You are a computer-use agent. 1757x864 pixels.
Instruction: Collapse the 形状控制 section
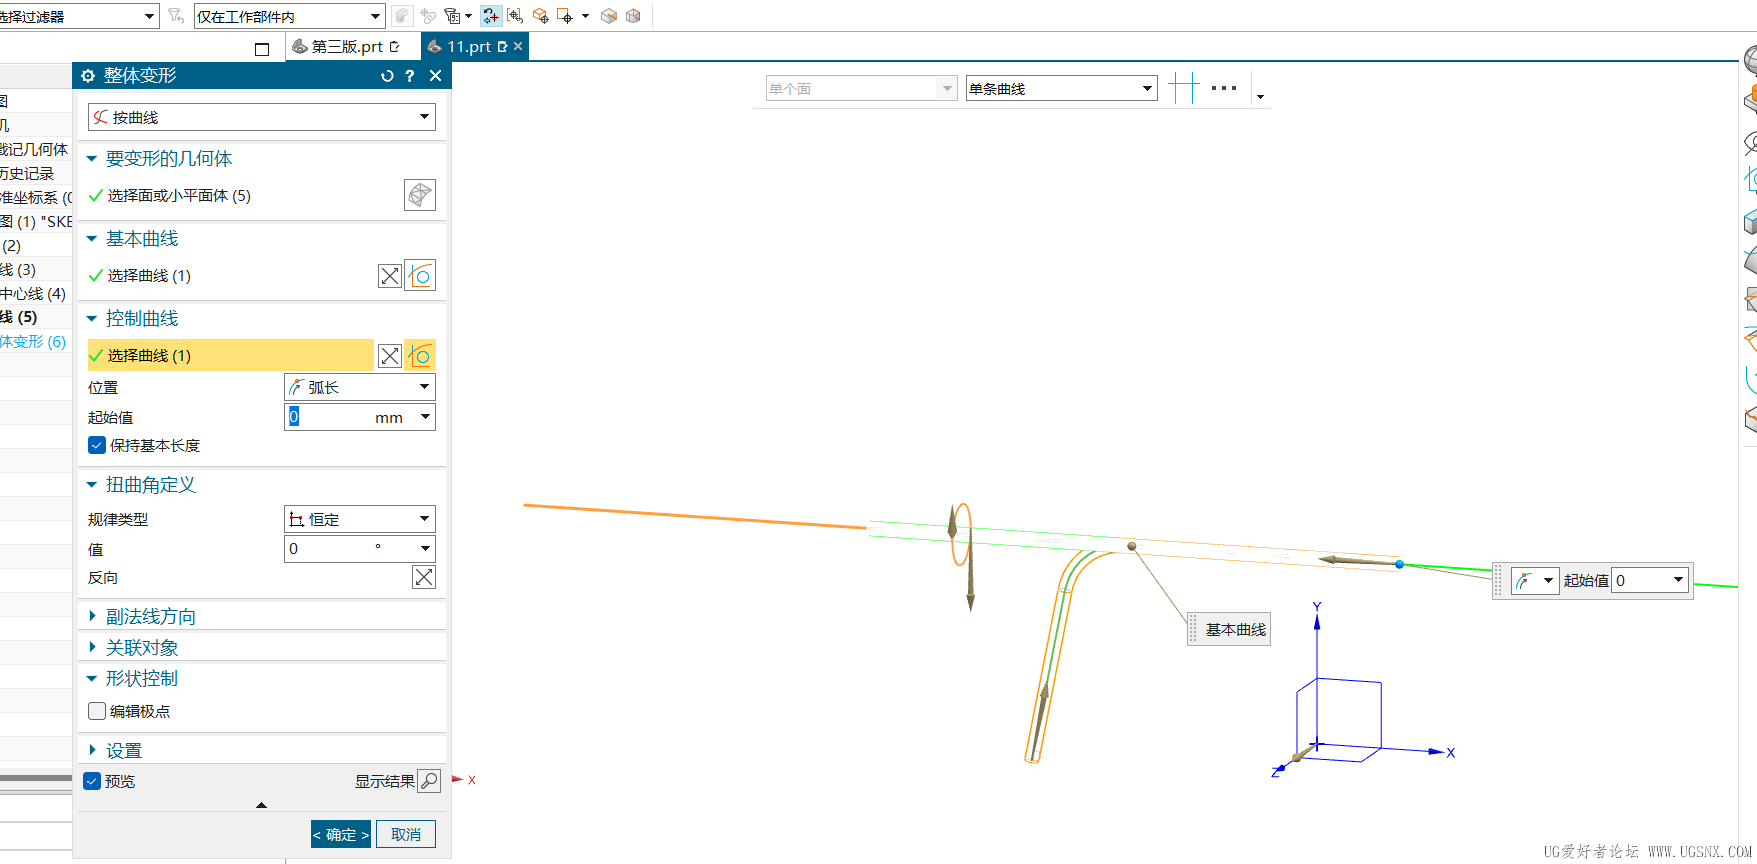[x=92, y=679]
